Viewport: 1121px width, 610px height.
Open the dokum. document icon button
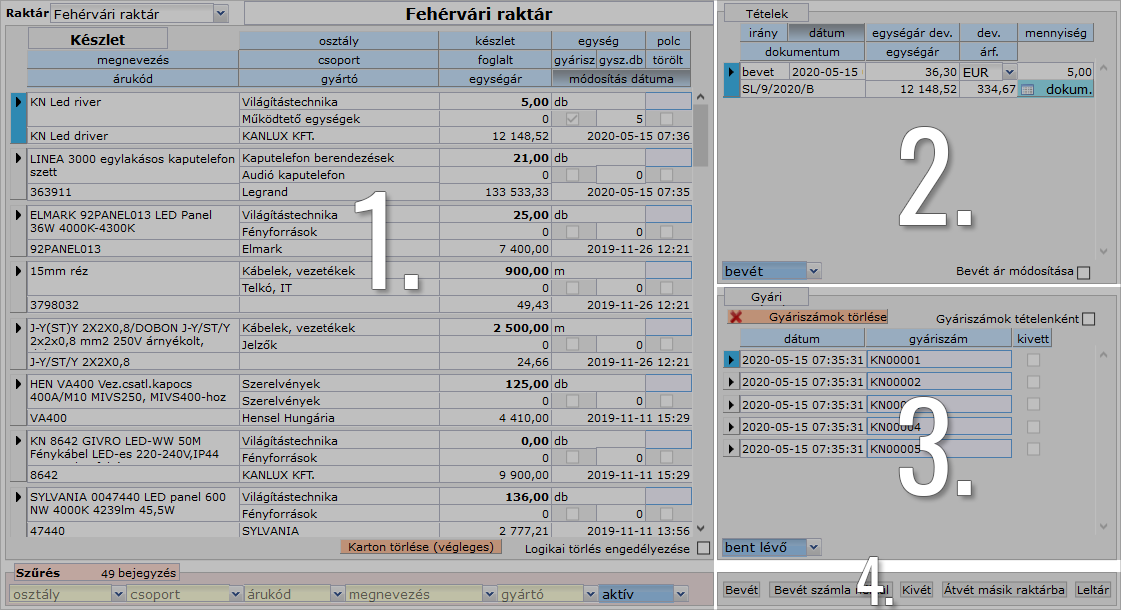1056,89
